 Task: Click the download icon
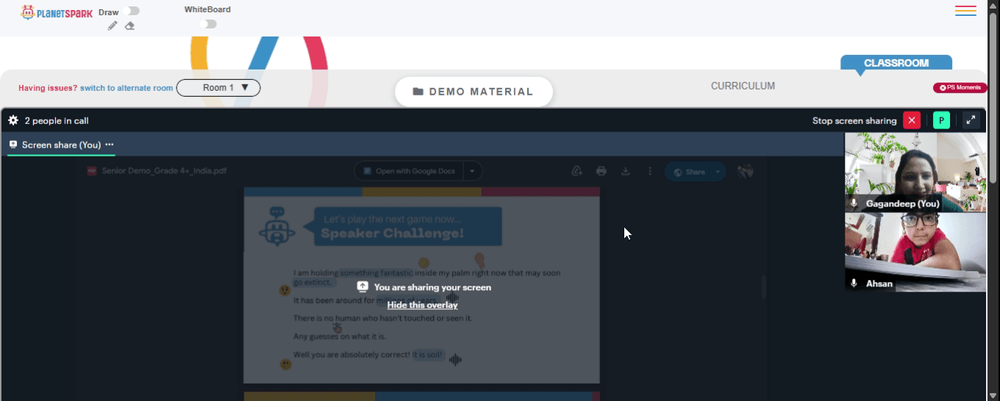pos(626,171)
